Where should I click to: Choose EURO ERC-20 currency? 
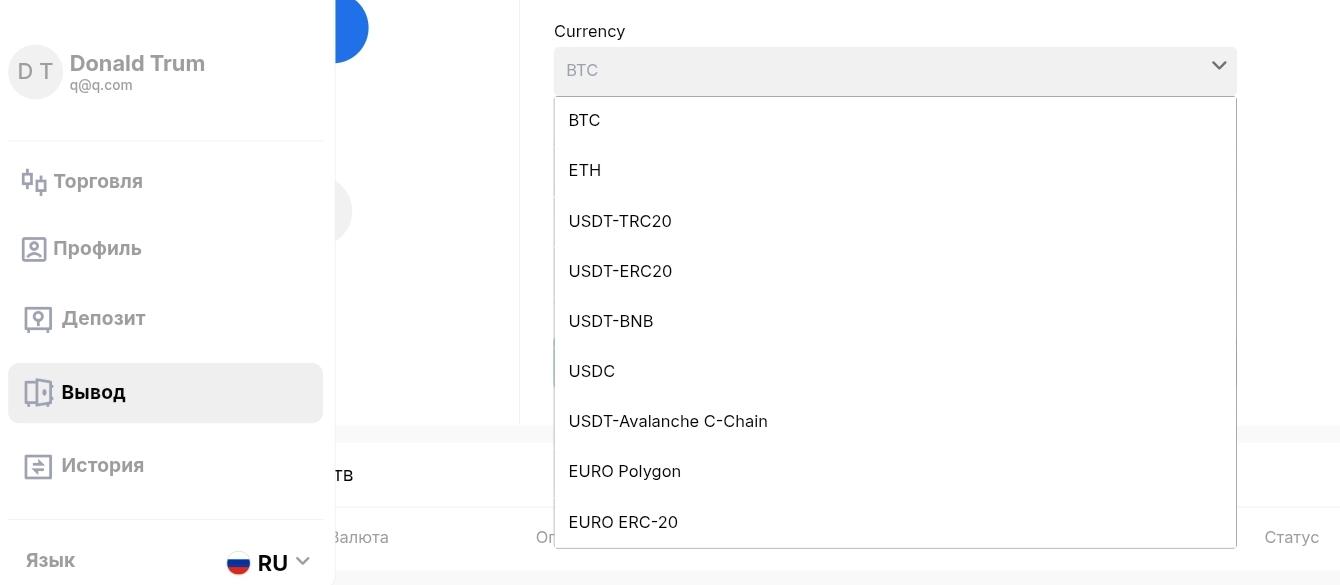tap(895, 522)
